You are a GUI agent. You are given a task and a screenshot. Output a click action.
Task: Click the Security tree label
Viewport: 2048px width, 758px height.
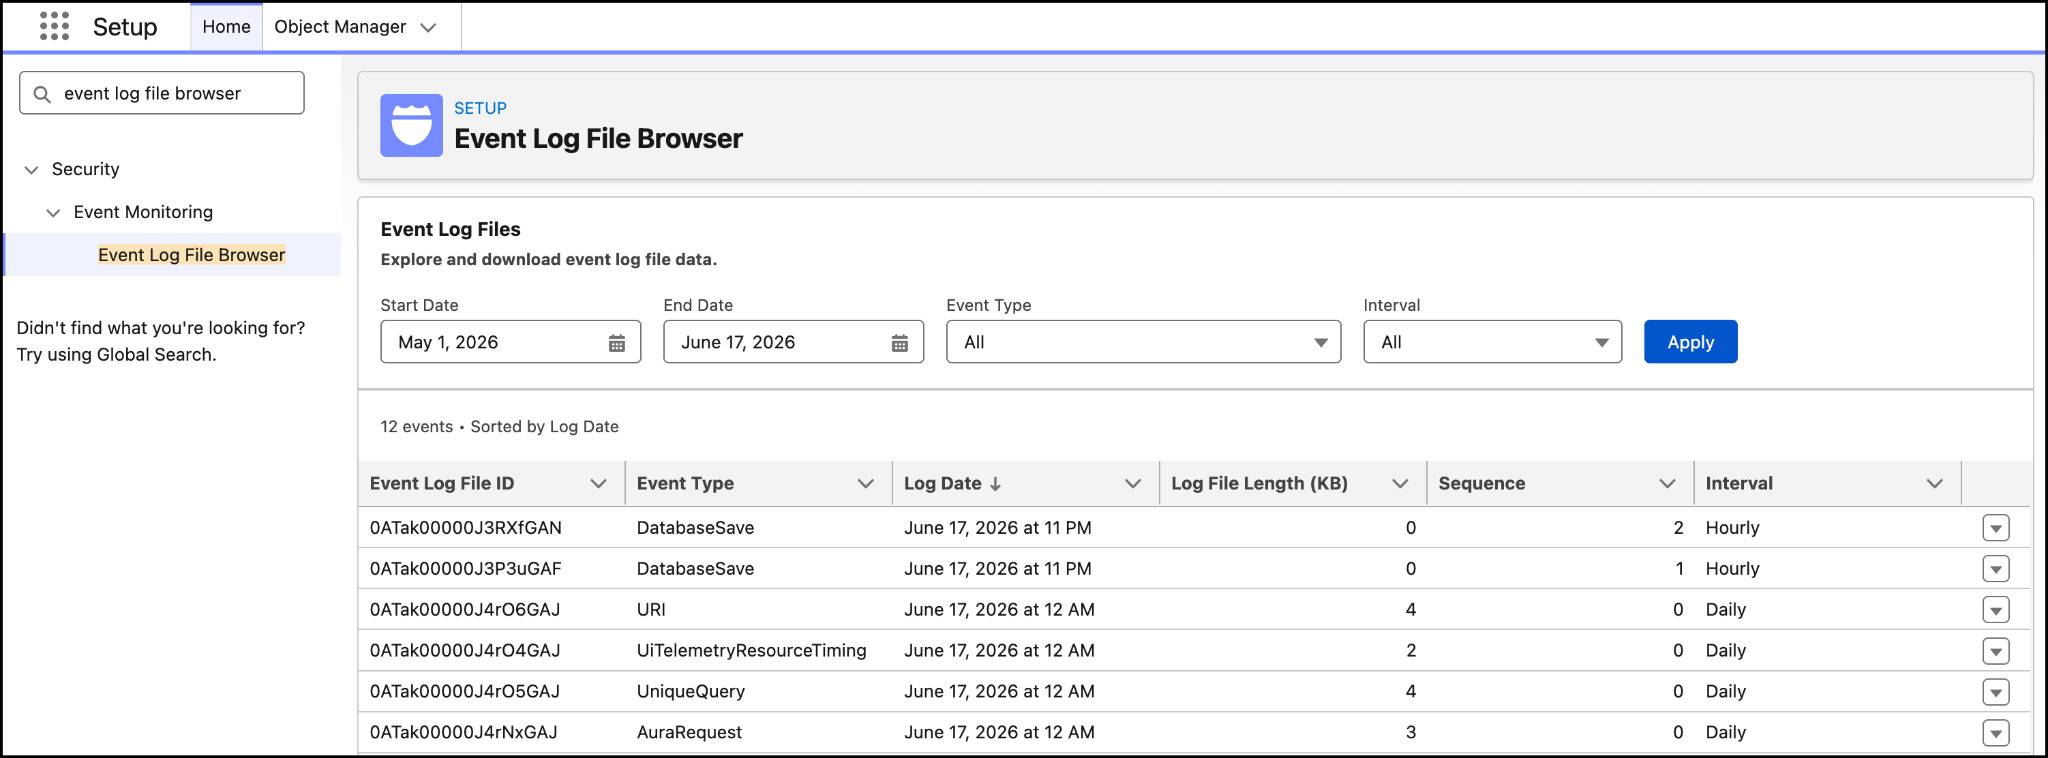click(86, 170)
